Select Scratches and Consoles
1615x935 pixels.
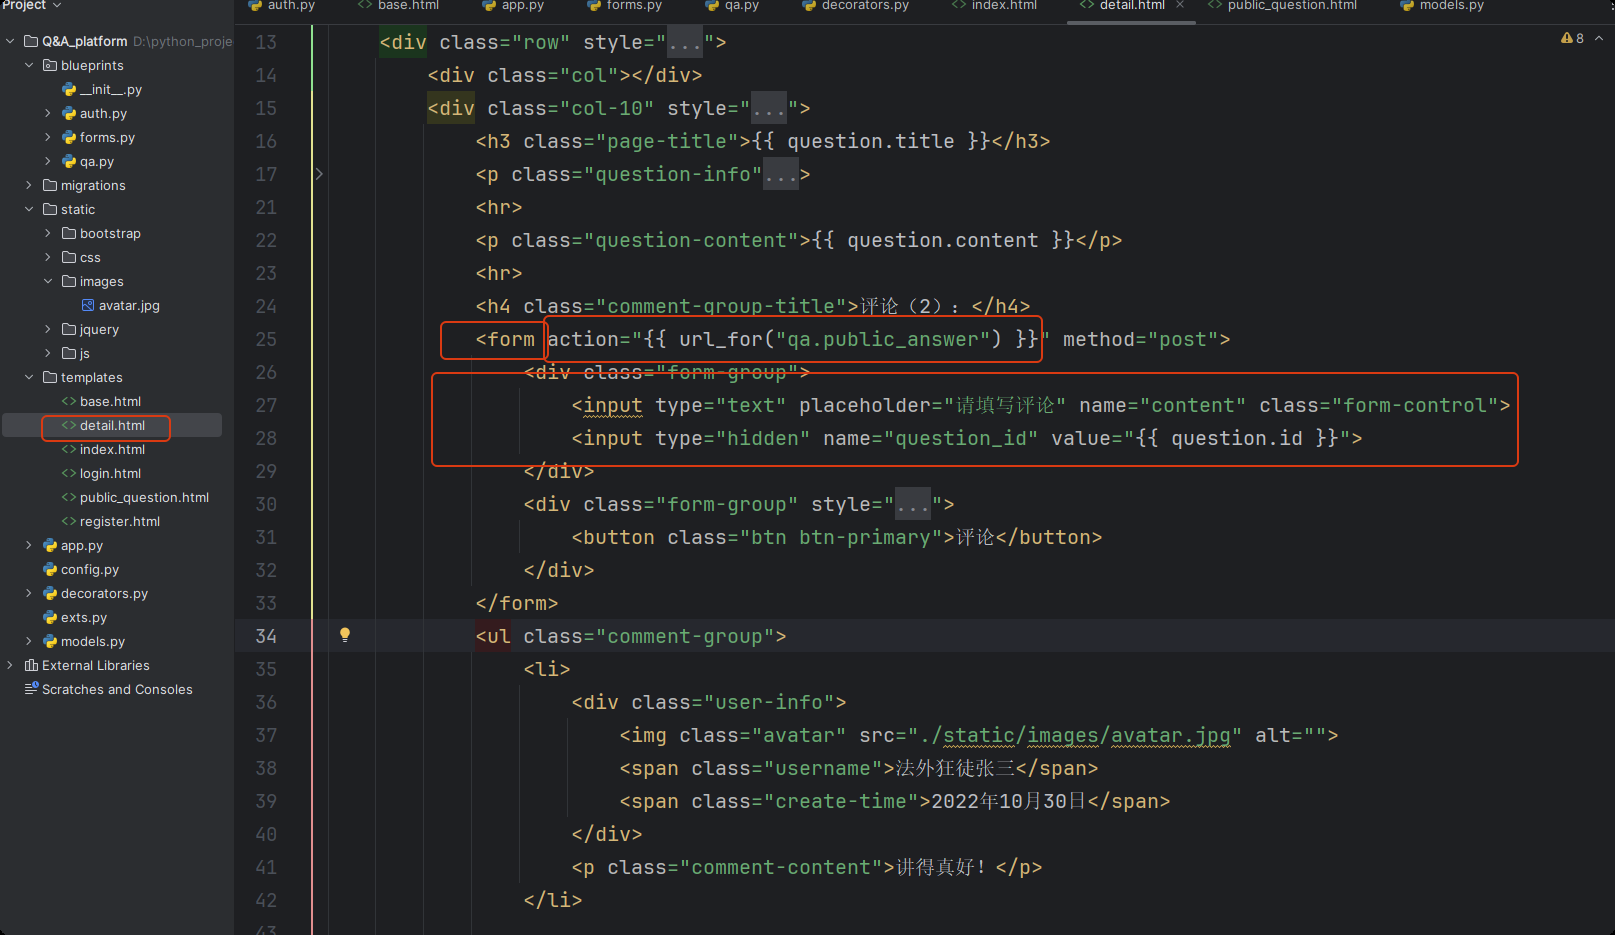pyautogui.click(x=117, y=689)
